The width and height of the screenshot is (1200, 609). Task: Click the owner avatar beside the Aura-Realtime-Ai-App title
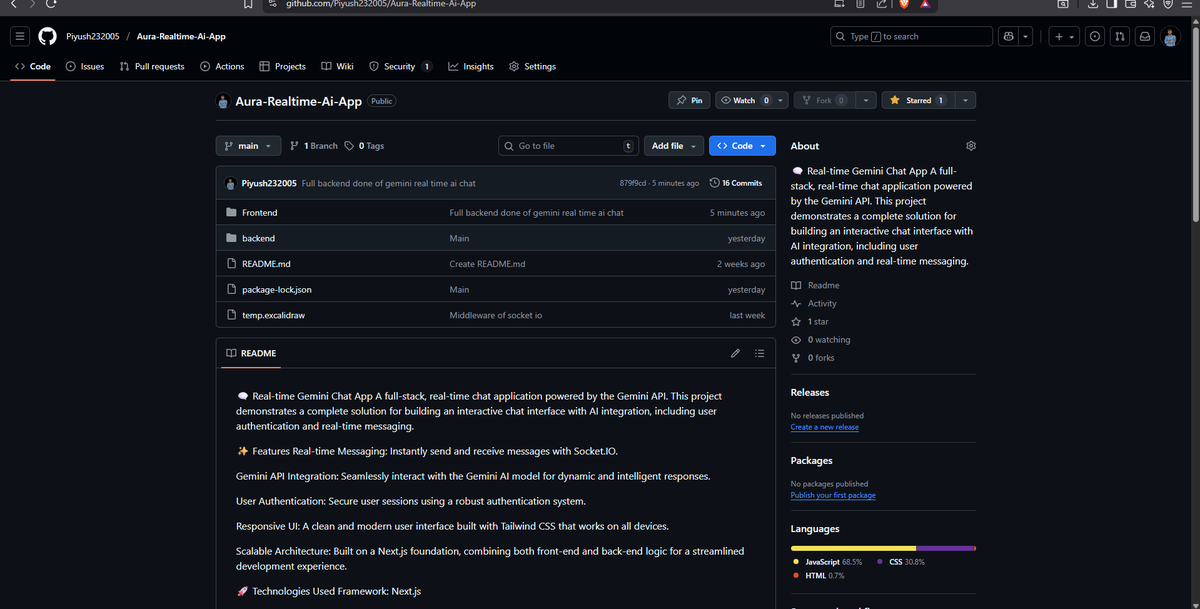(x=224, y=101)
